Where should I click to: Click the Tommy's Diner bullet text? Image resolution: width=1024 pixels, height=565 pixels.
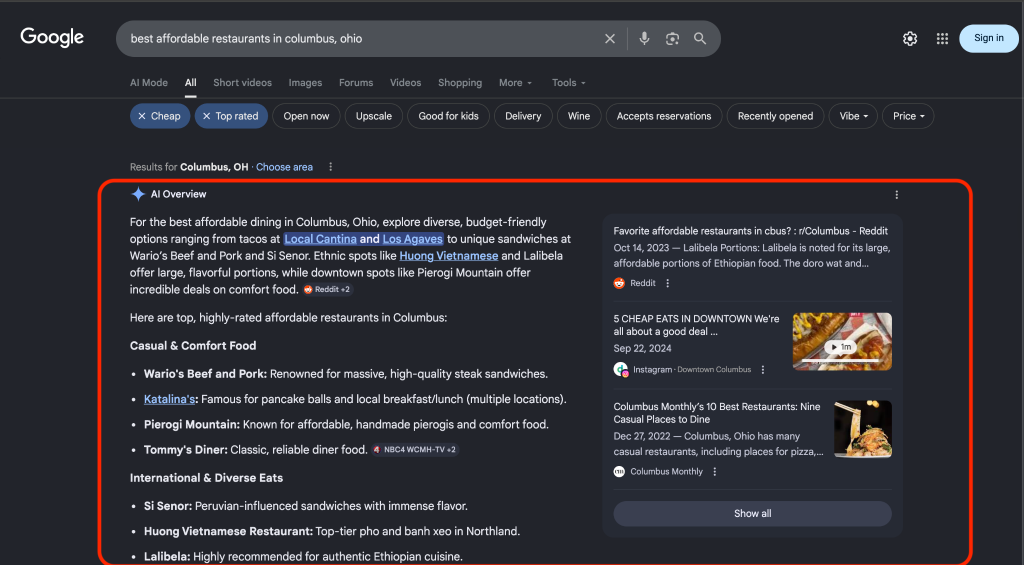256,449
